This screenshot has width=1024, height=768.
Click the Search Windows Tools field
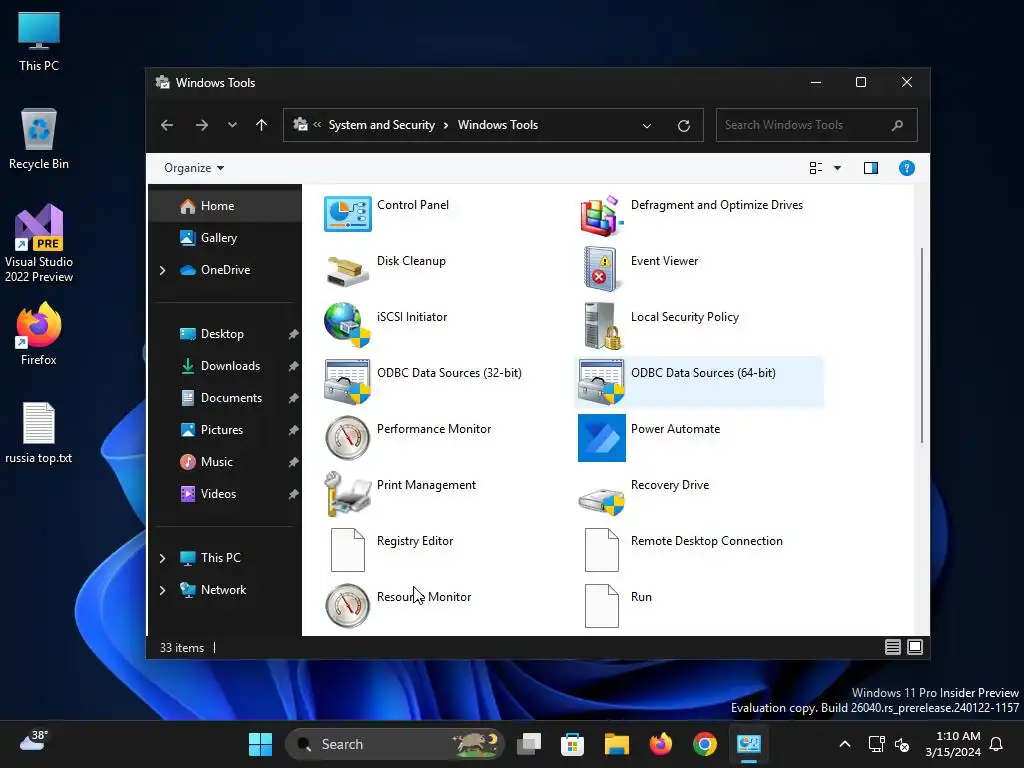[x=816, y=125]
